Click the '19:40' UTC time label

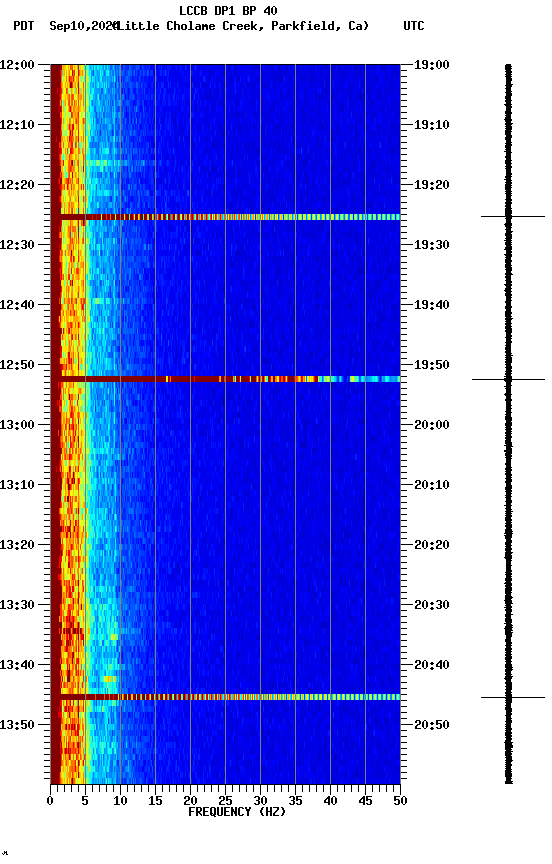432,305
